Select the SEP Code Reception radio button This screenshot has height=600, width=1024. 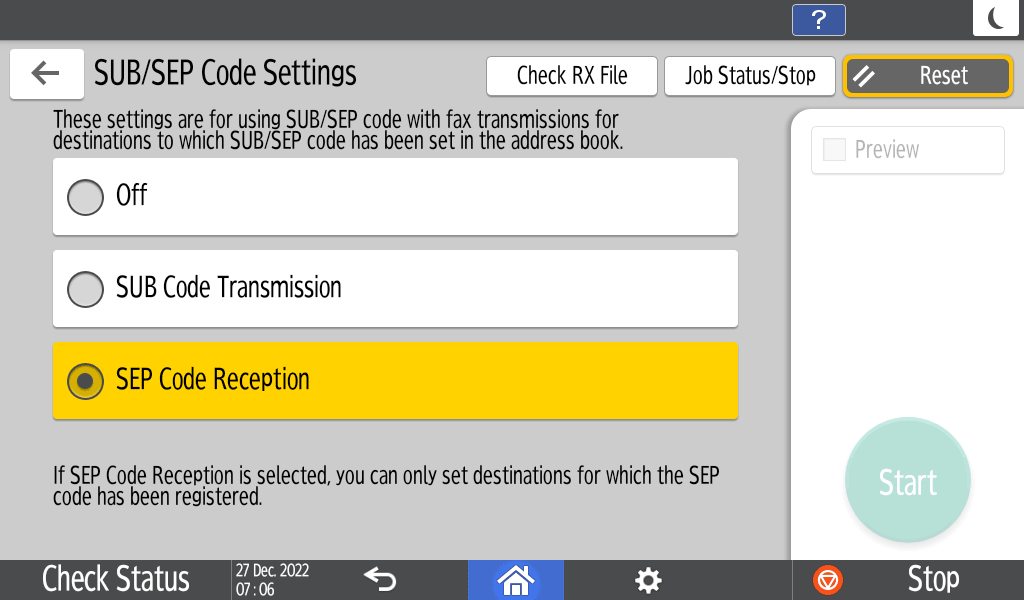[85, 381]
